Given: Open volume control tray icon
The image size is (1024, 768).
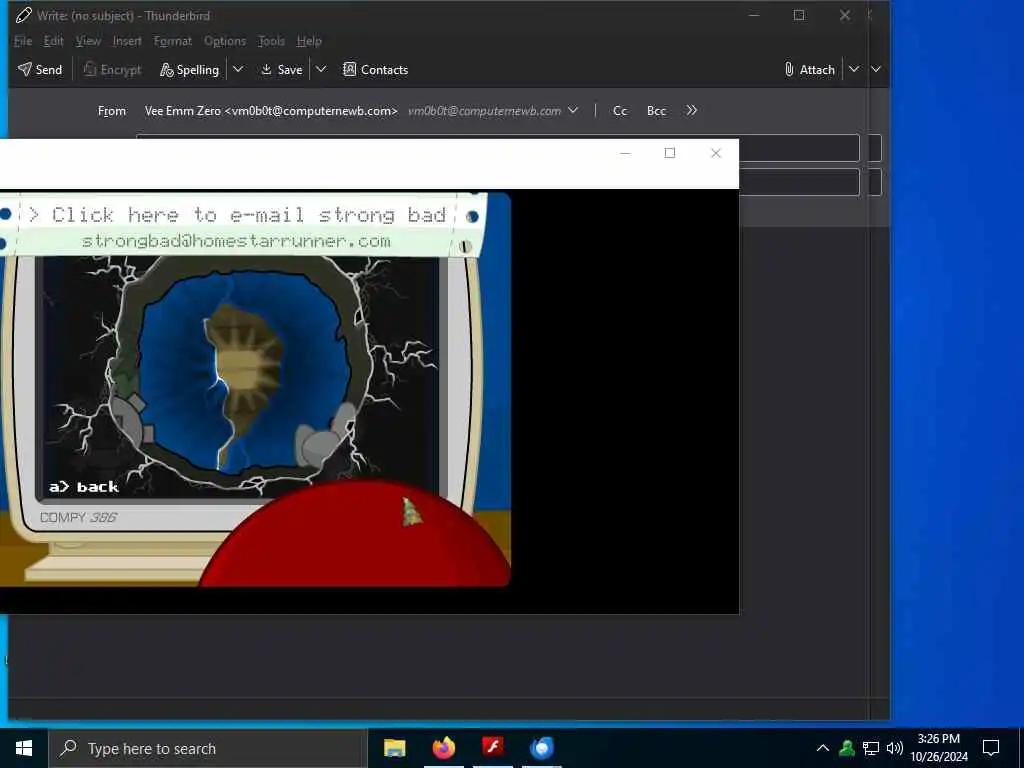Looking at the screenshot, I should coord(895,748).
